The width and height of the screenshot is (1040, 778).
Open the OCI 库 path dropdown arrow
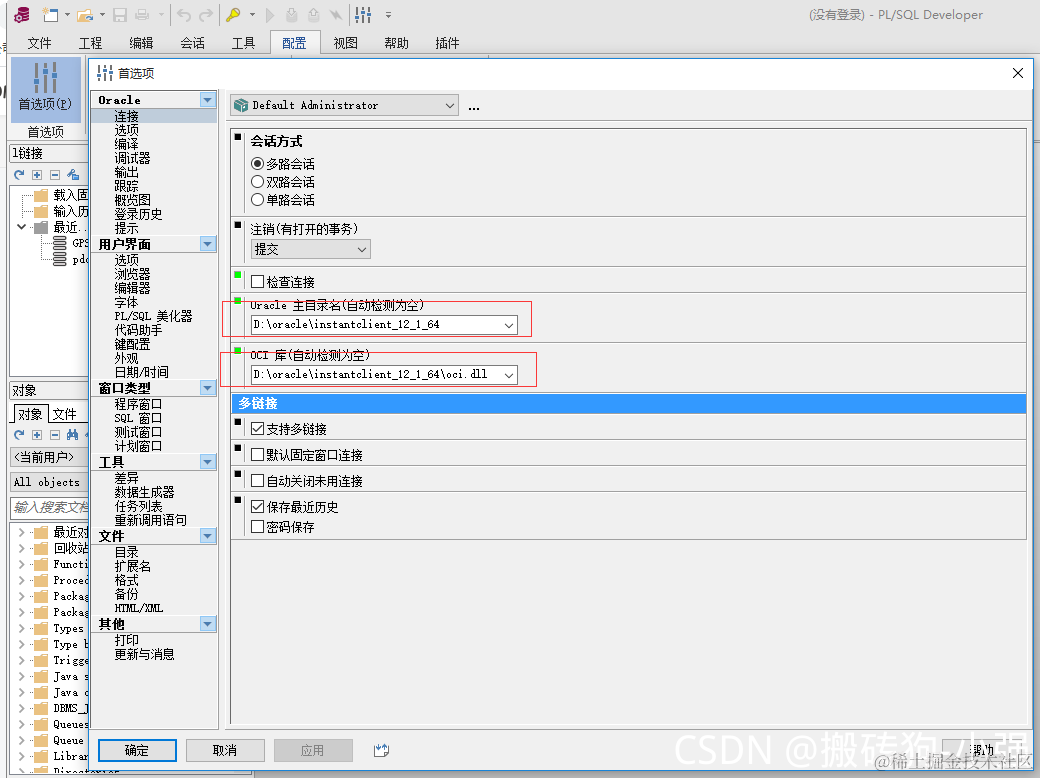[509, 375]
